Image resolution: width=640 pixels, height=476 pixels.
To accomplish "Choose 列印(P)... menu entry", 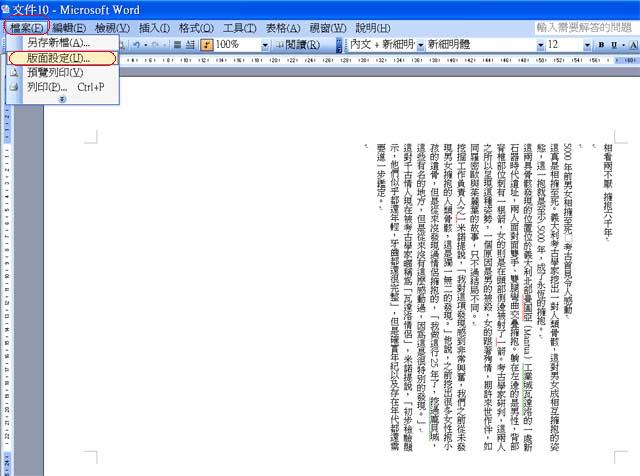I will pyautogui.click(x=63, y=87).
